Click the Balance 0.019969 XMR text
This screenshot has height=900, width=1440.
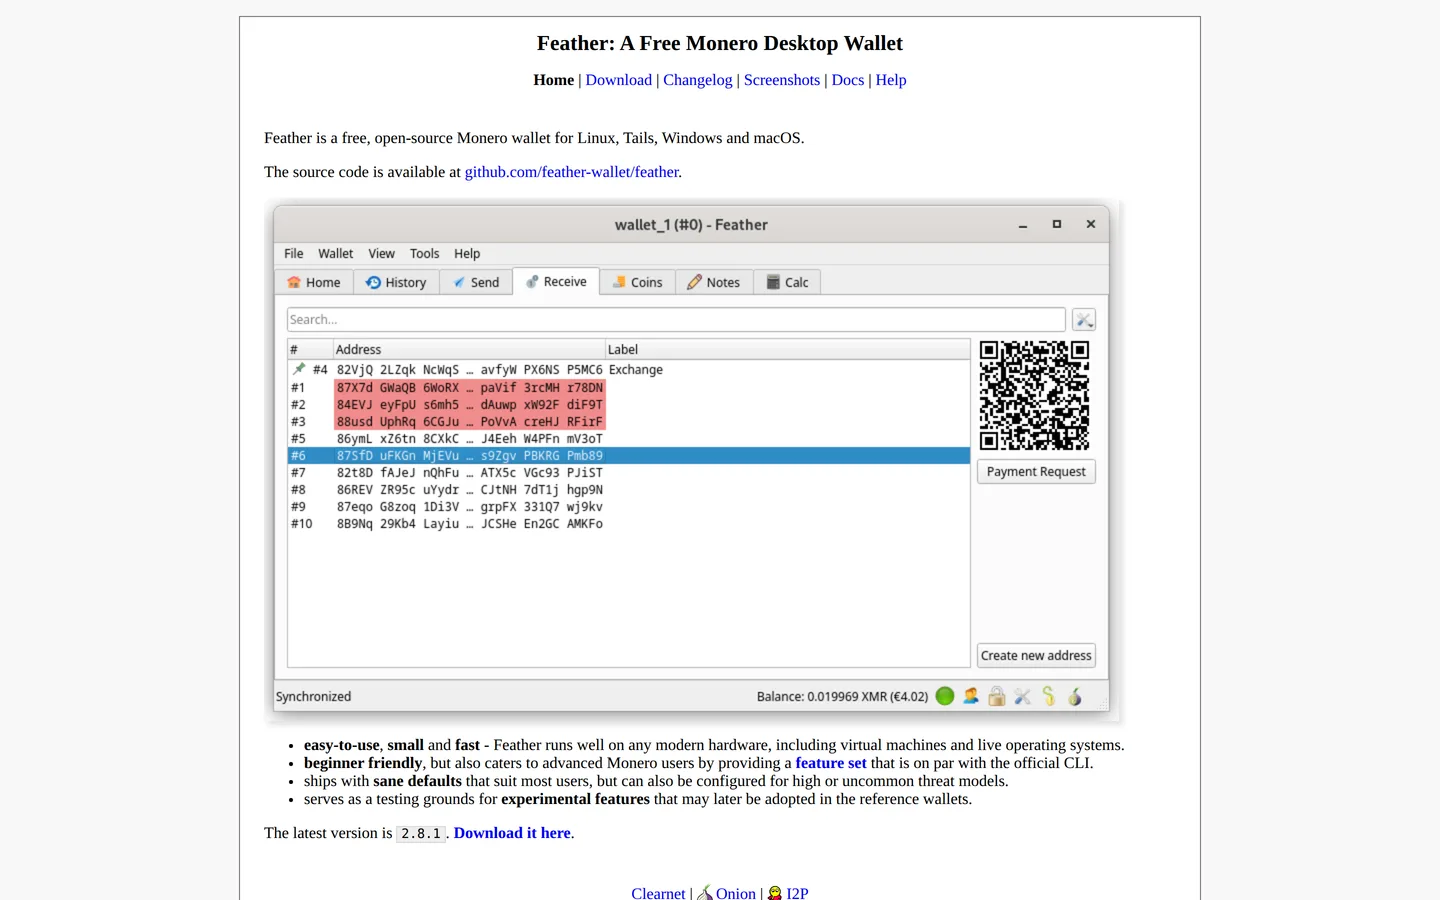pyautogui.click(x=842, y=697)
